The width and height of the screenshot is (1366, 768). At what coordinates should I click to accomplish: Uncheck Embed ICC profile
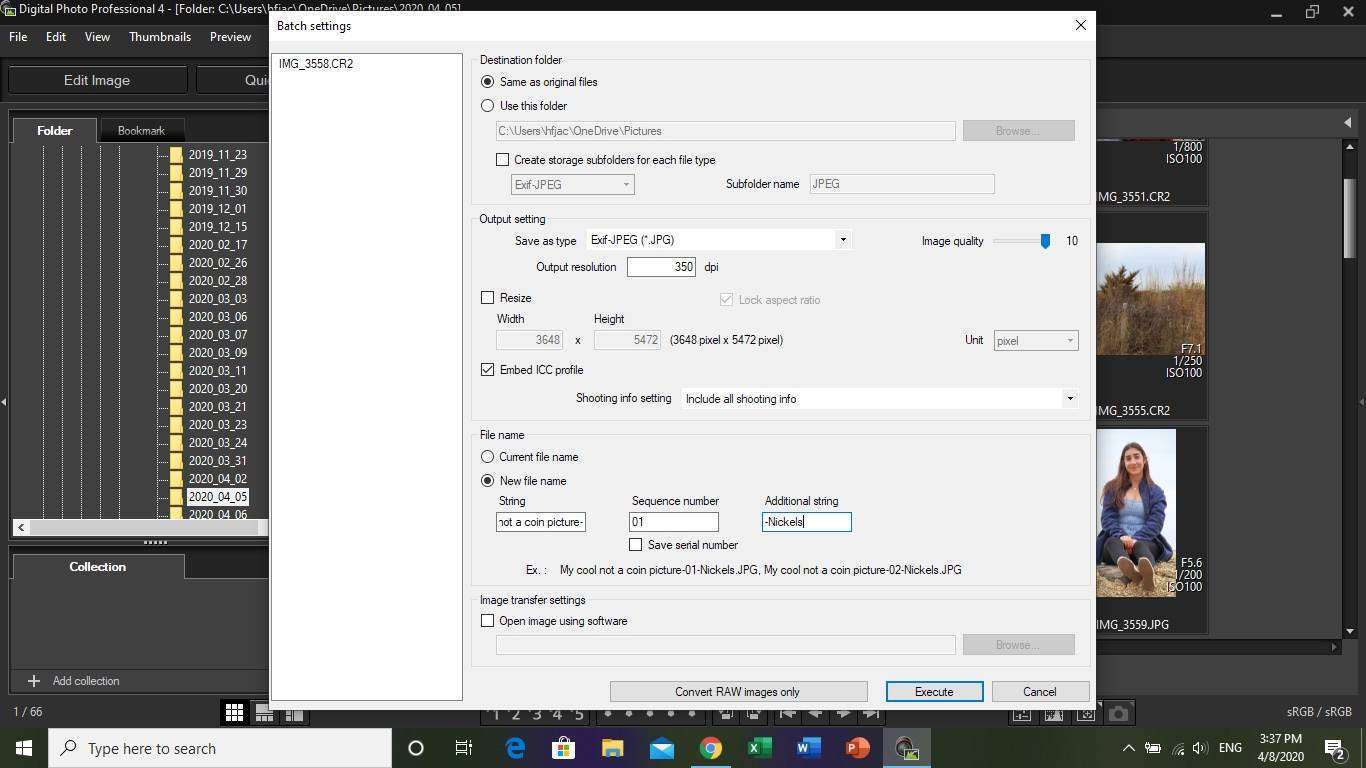tap(488, 370)
